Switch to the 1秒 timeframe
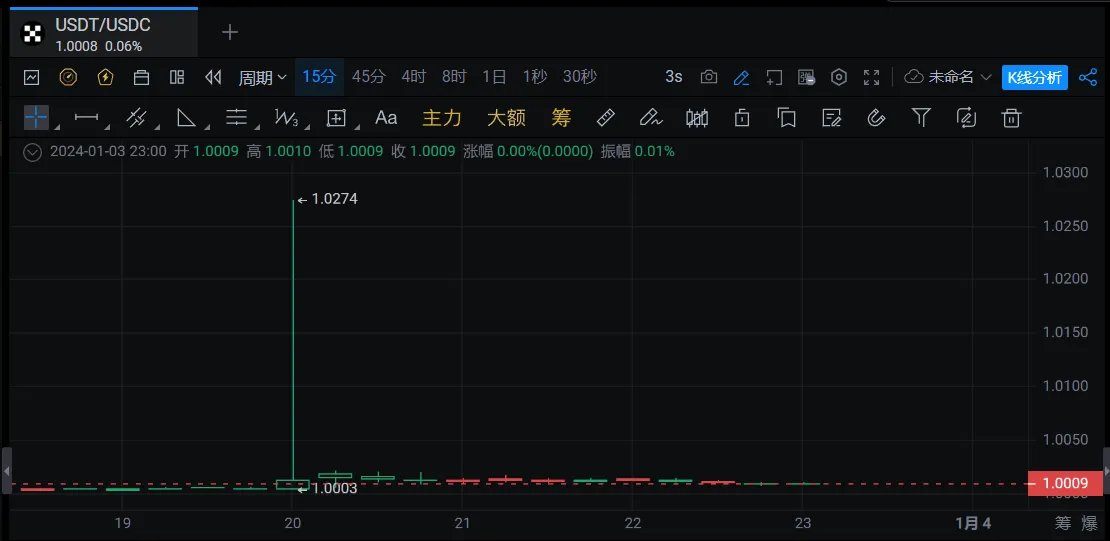1110x541 pixels. pos(534,77)
